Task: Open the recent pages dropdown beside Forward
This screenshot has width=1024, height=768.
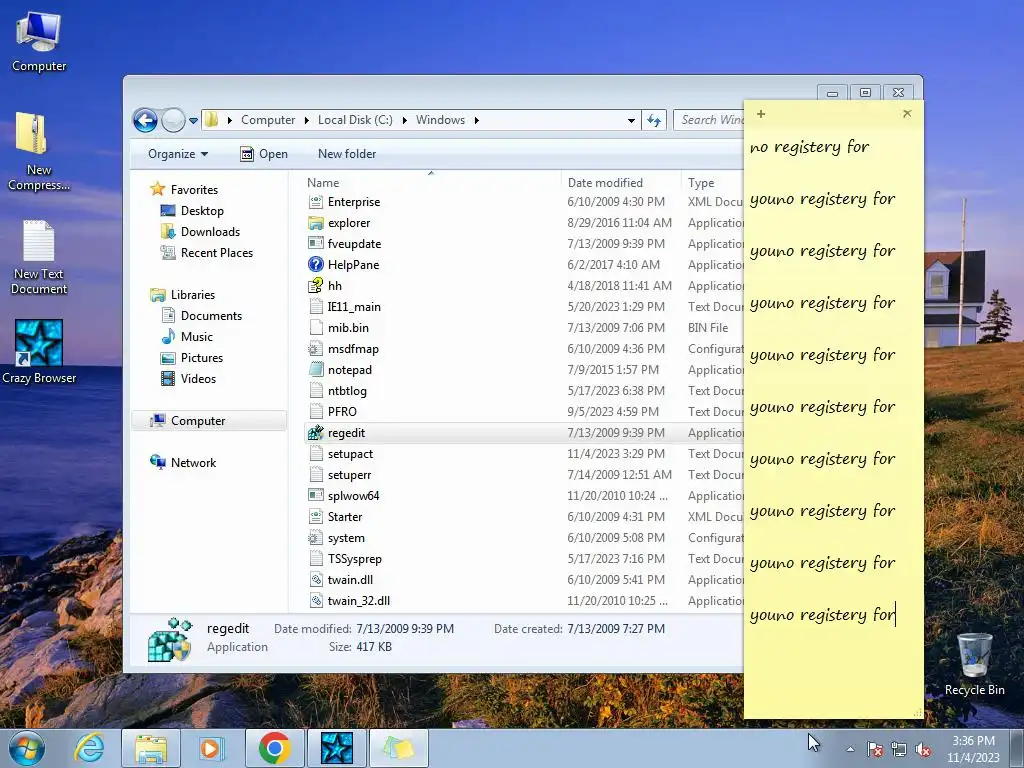Action: click(x=193, y=121)
